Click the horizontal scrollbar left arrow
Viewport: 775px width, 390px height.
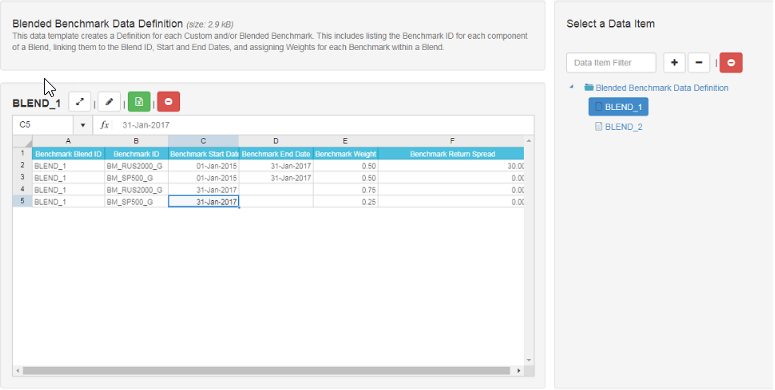tap(18, 370)
